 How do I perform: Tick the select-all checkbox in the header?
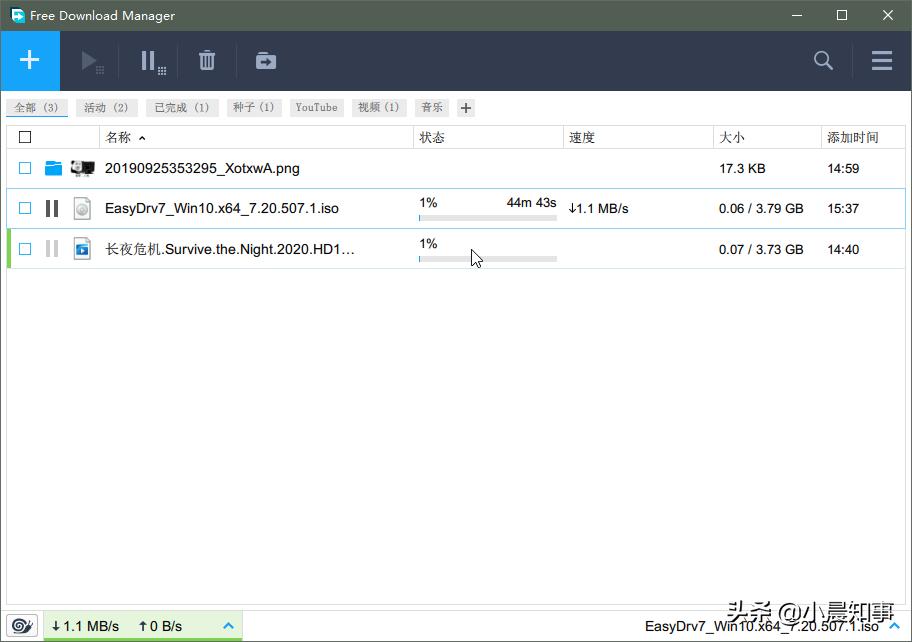25,137
